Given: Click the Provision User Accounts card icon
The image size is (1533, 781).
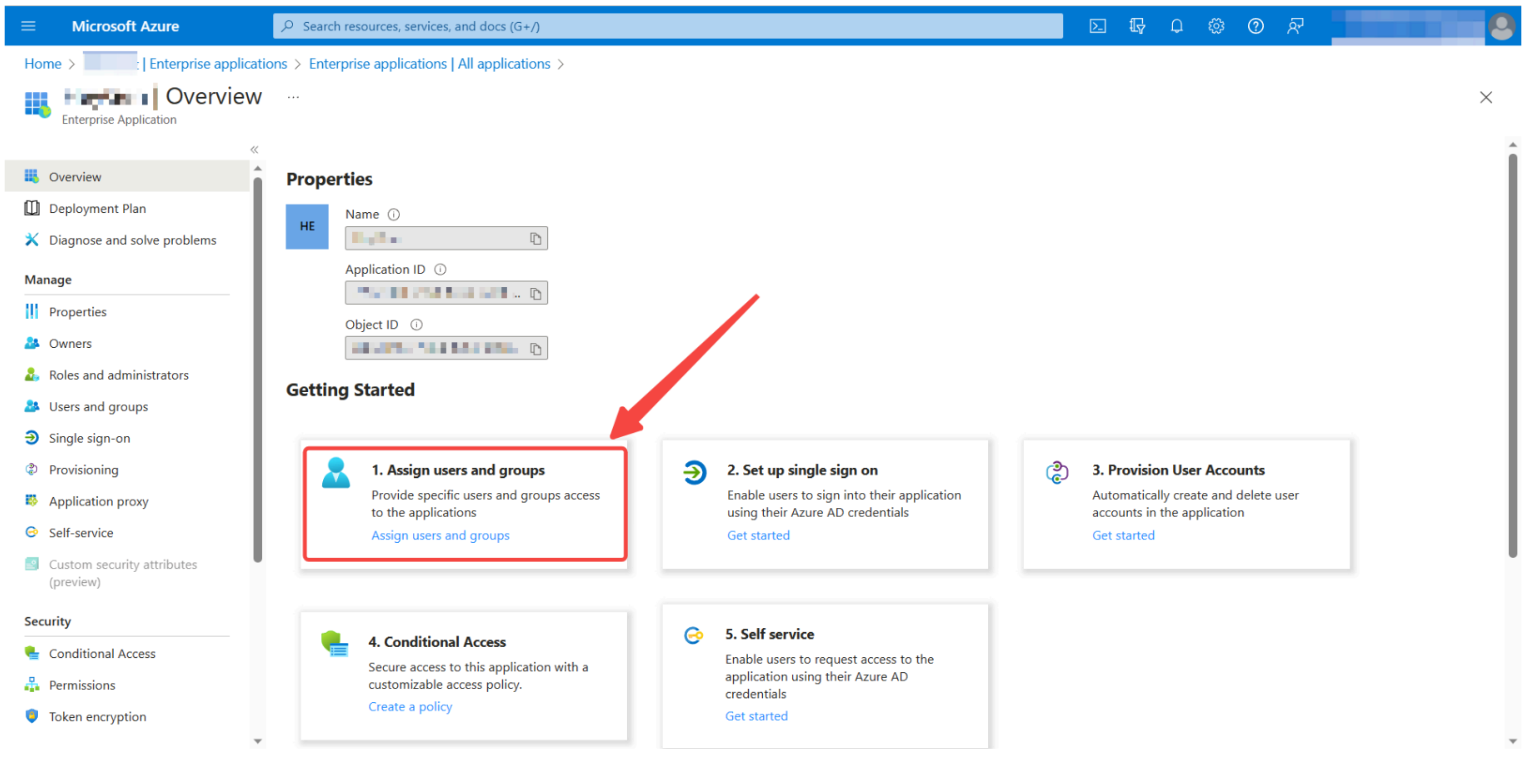Looking at the screenshot, I should coord(1057,472).
